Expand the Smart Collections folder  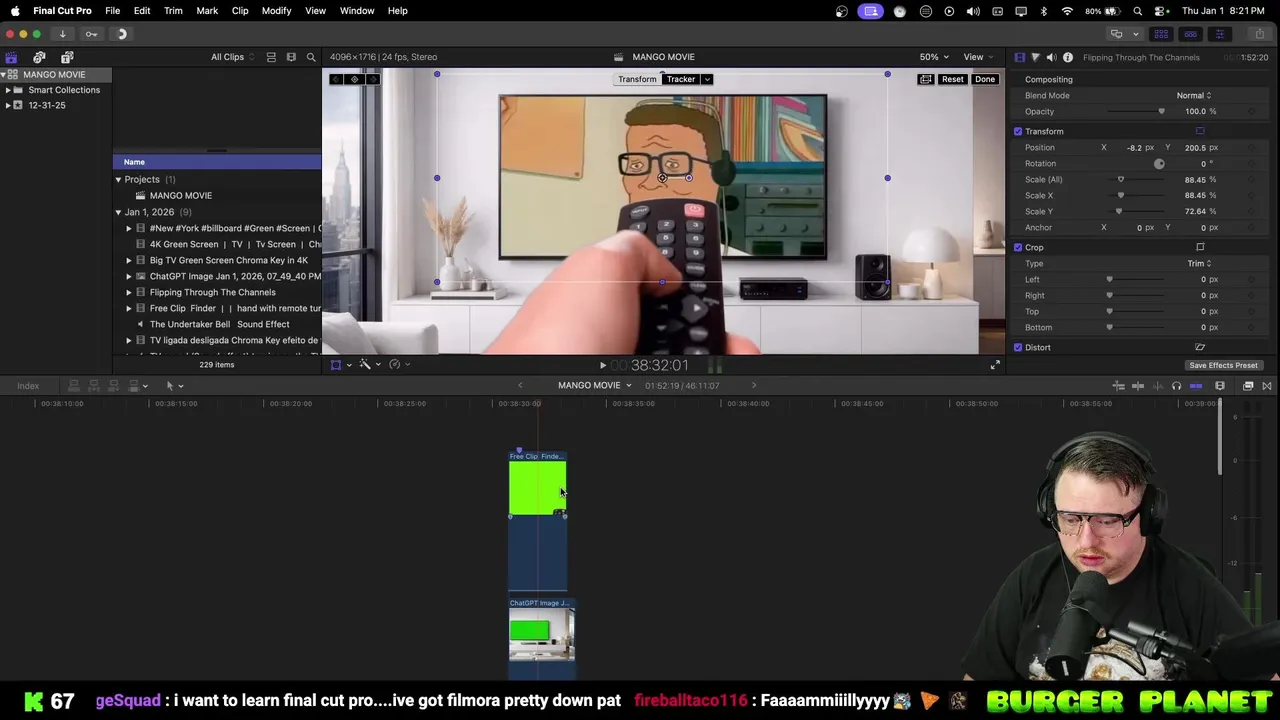(x=8, y=90)
